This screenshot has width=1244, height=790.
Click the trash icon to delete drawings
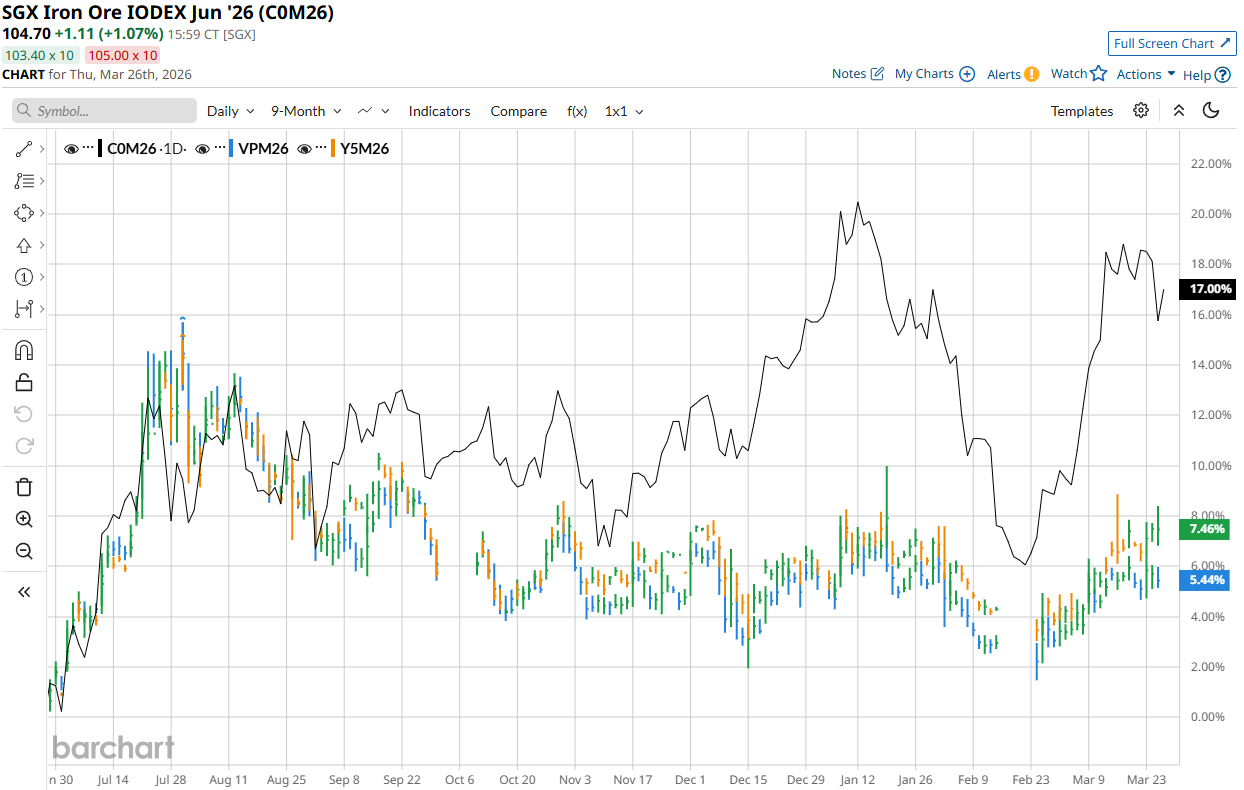click(25, 487)
